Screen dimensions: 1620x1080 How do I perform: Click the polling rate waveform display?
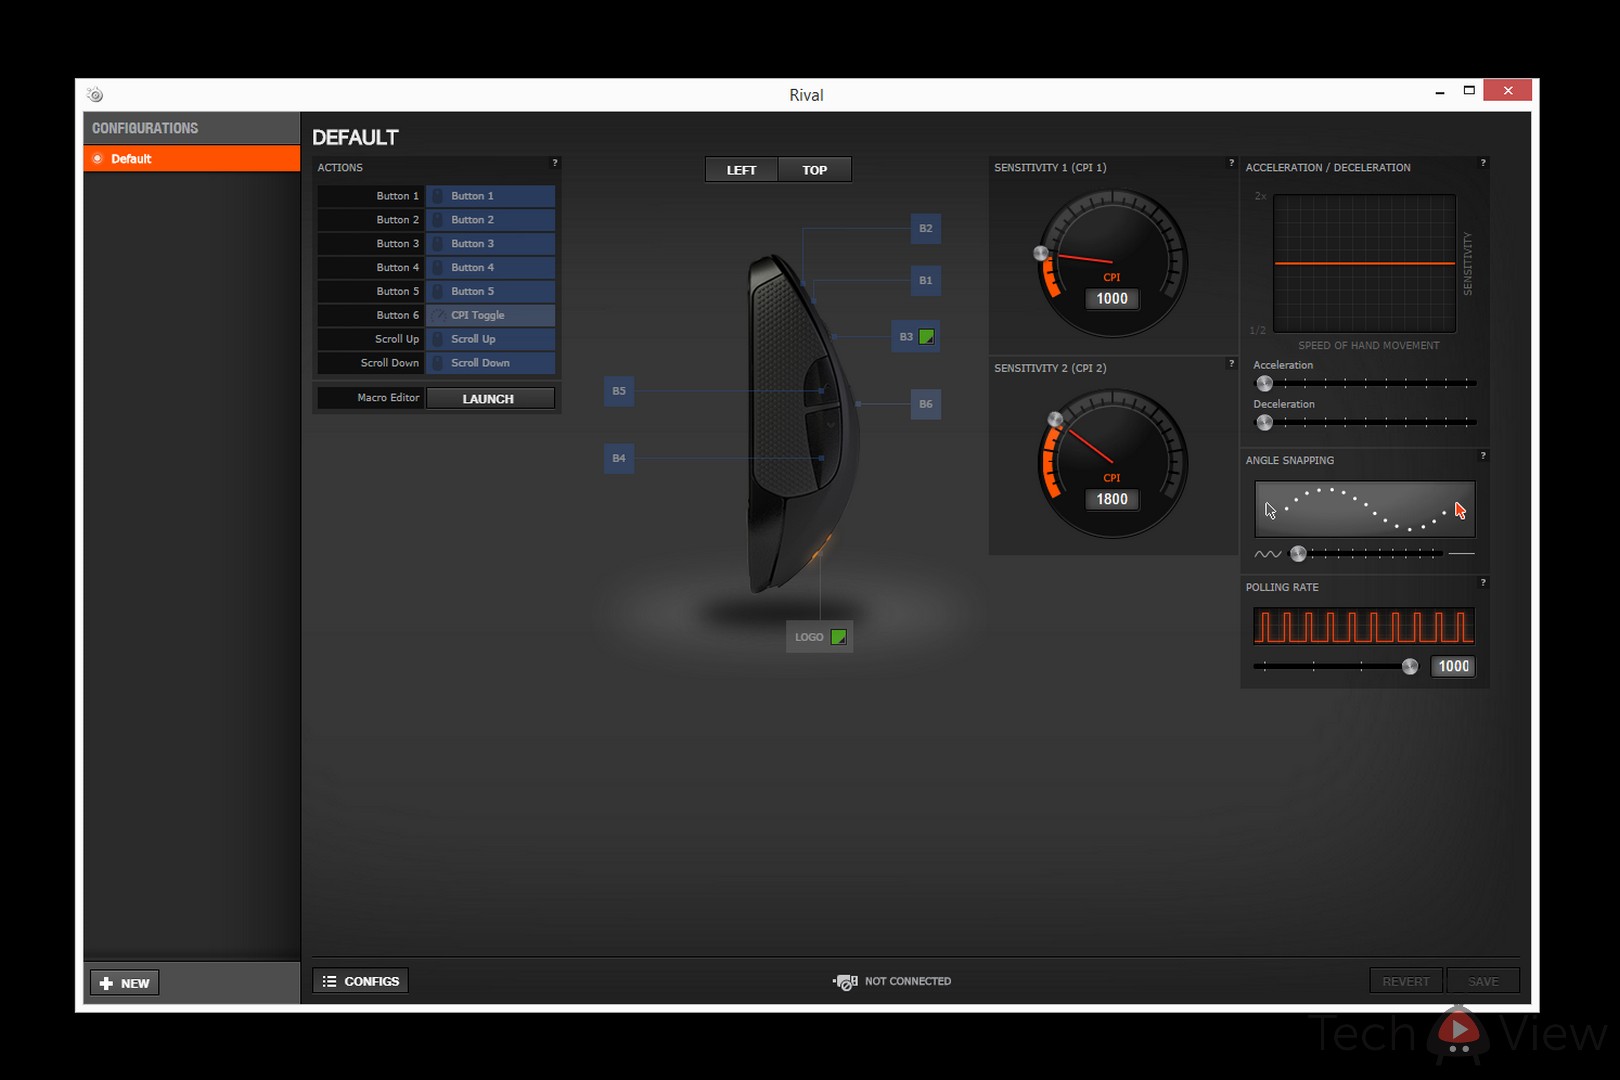coord(1364,627)
